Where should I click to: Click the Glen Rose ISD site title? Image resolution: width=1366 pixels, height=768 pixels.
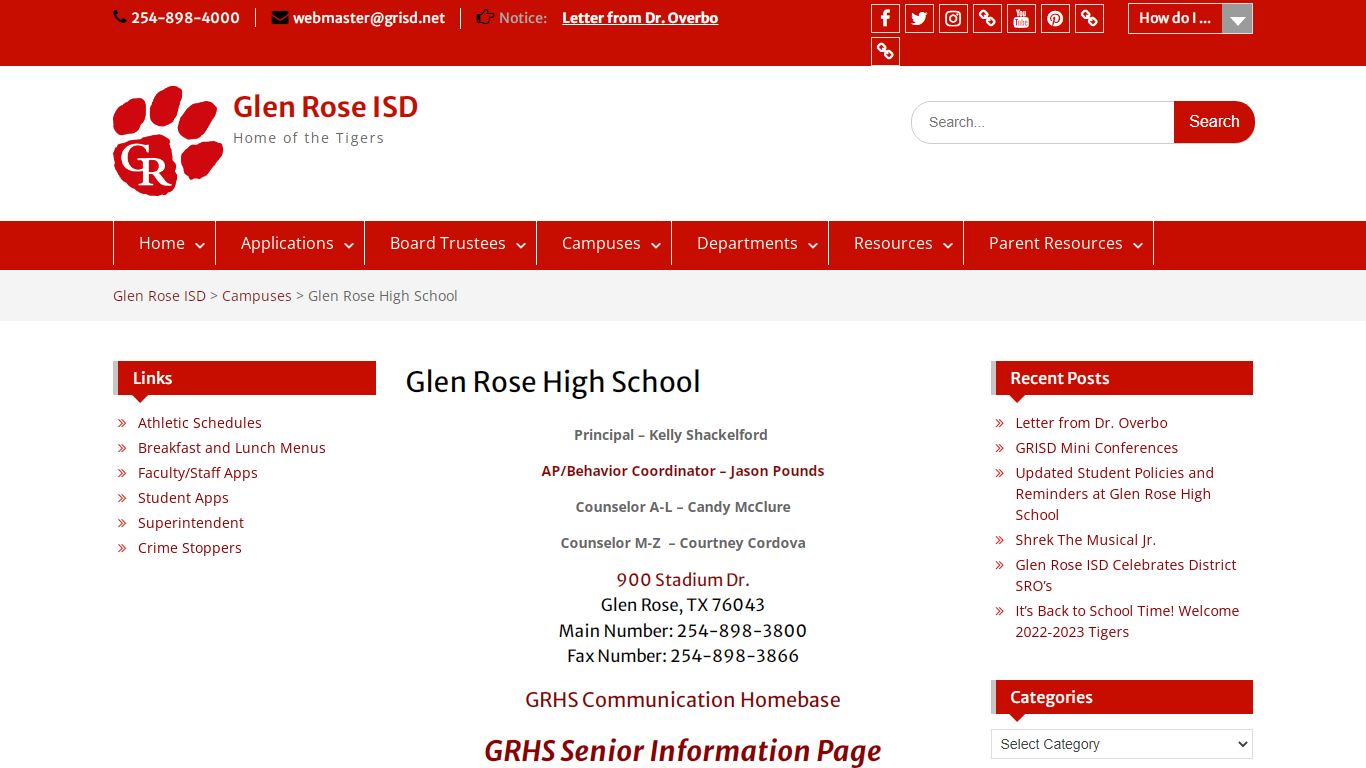326,107
